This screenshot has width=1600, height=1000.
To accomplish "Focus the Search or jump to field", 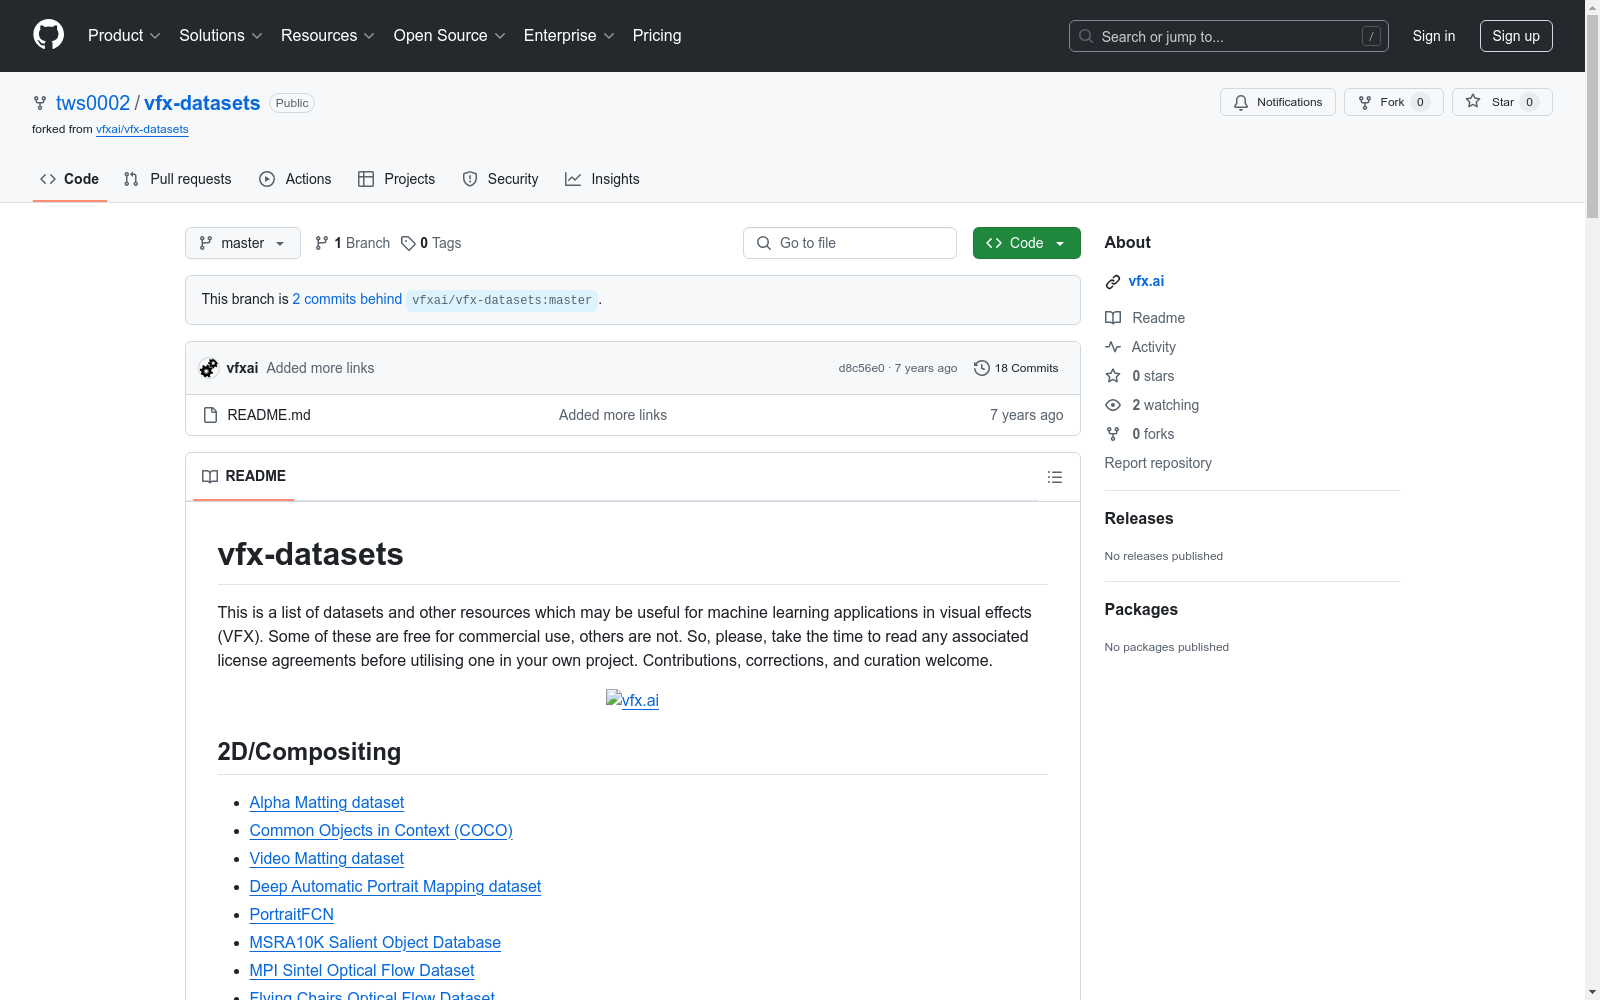I will (x=1228, y=36).
